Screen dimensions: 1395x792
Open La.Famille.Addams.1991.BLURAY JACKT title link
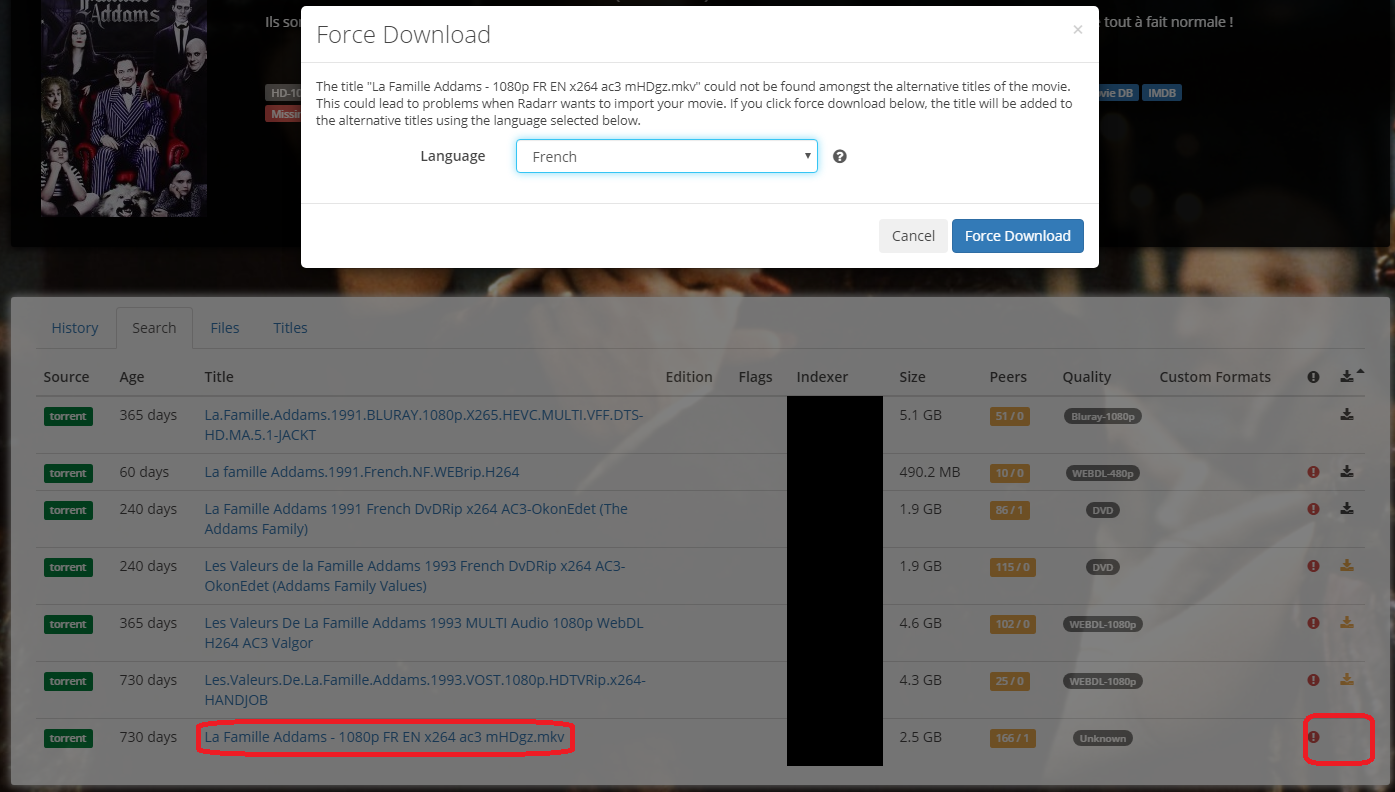424,425
